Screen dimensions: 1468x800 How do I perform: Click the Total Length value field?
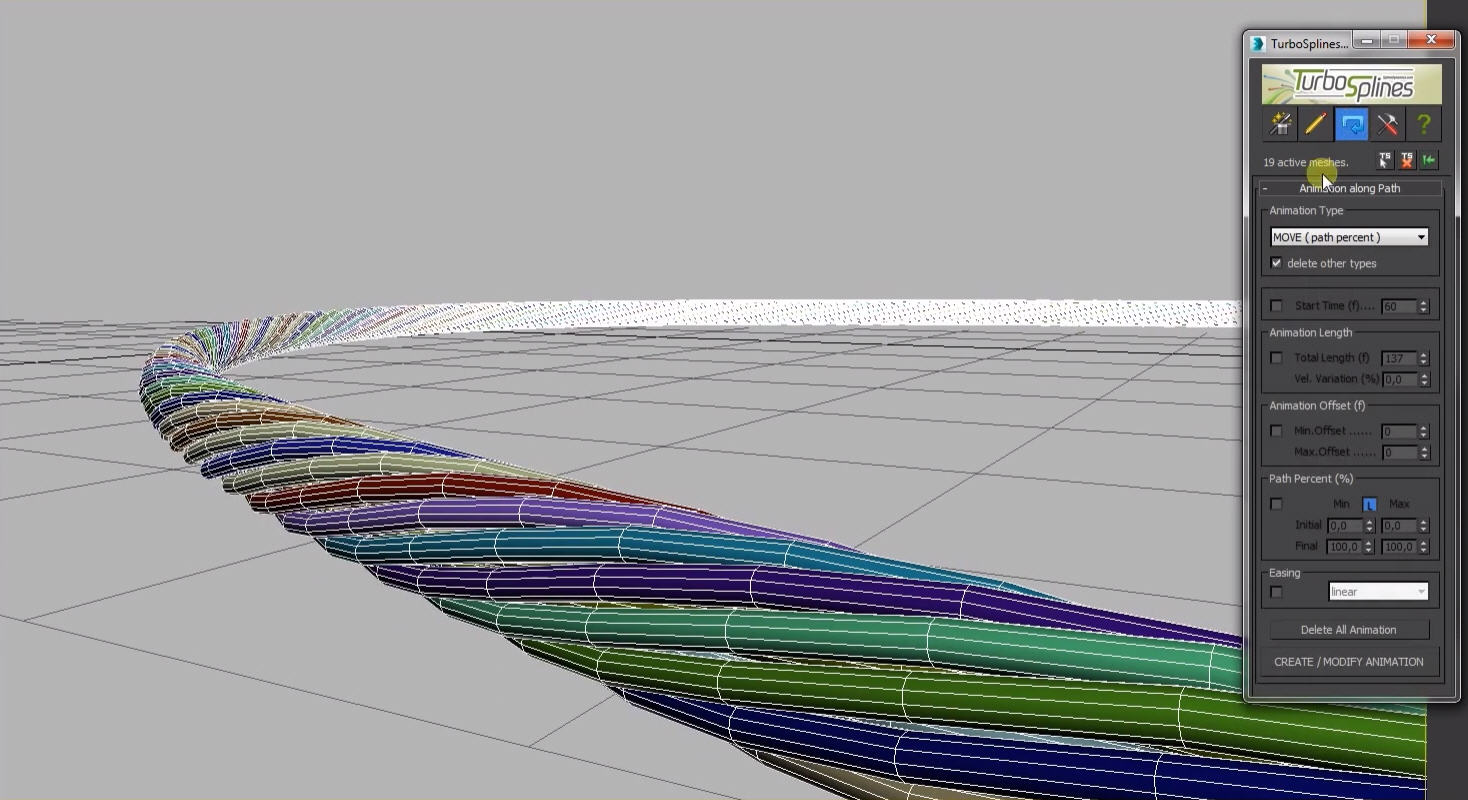(x=1399, y=358)
